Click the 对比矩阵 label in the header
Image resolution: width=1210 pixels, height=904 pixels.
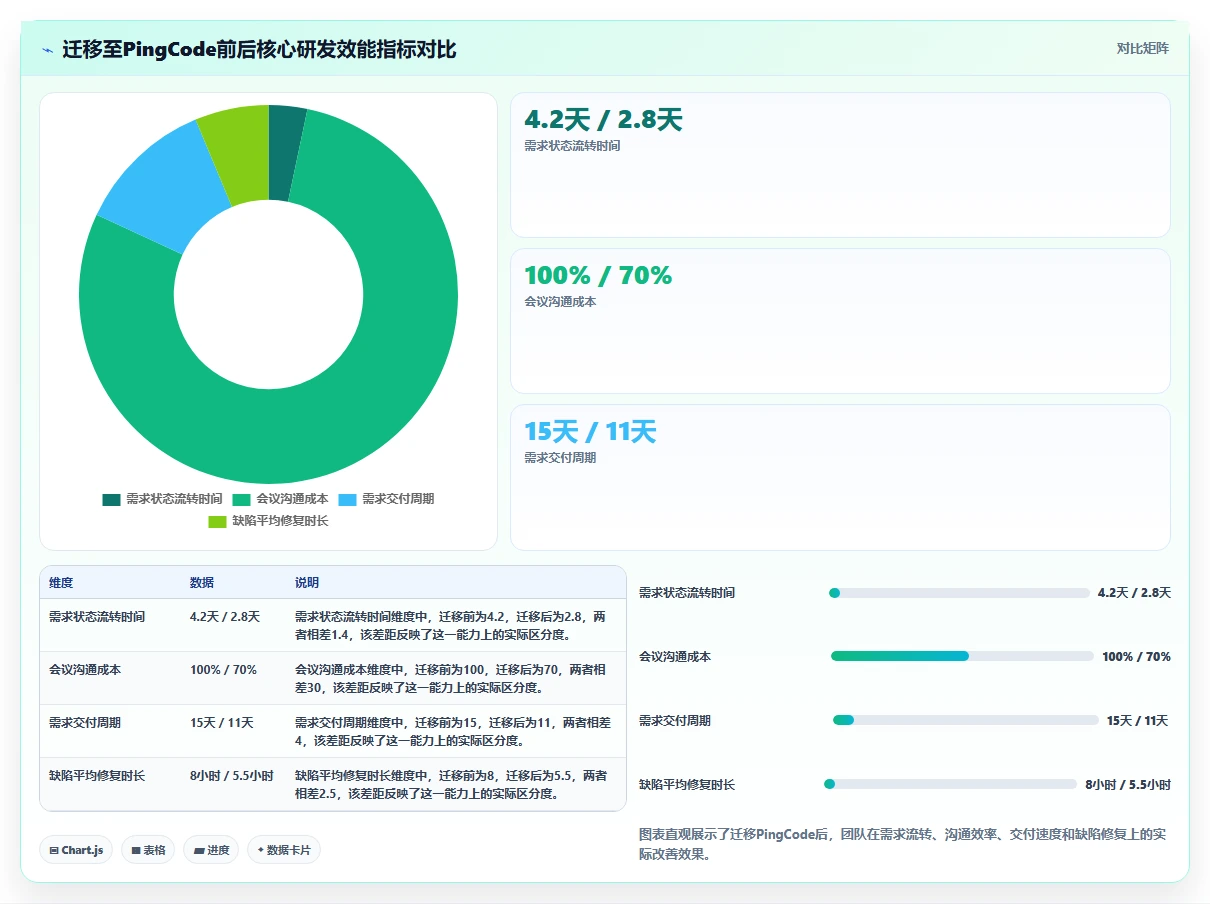click(1143, 48)
